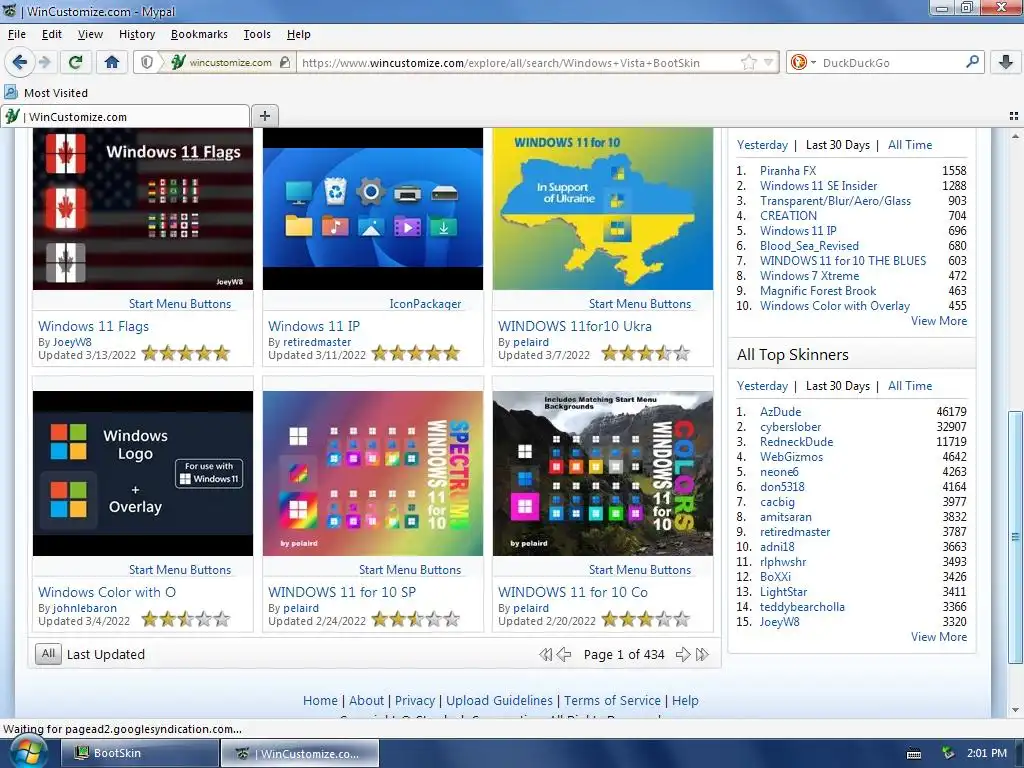Click the IconPackager category link
Screen dimensions: 1024x768
[x=425, y=304]
